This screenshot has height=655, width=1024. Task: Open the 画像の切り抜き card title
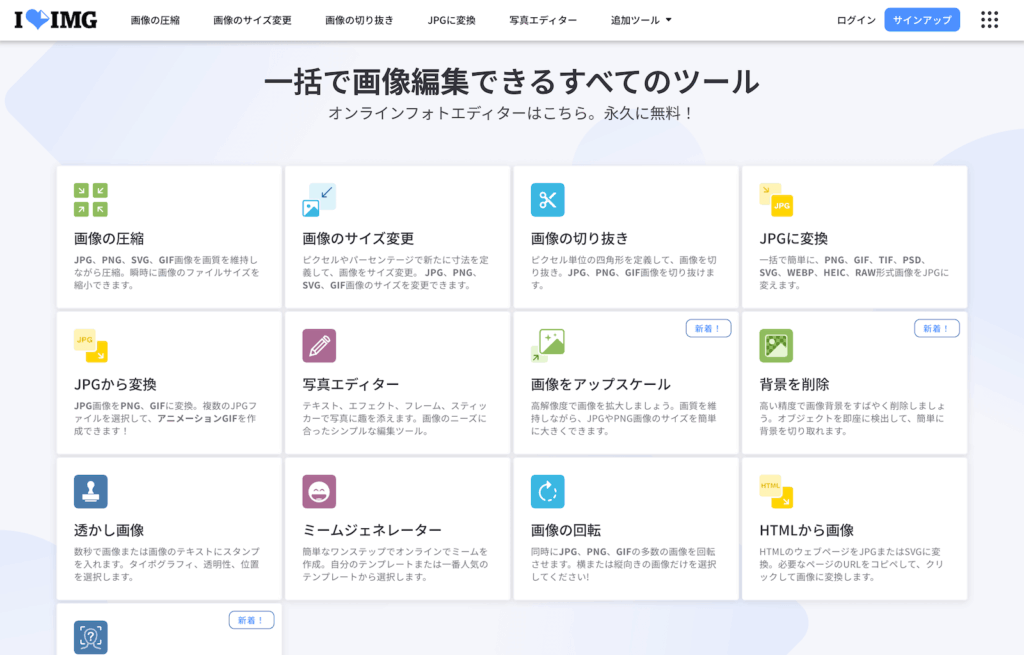pyautogui.click(x=579, y=238)
